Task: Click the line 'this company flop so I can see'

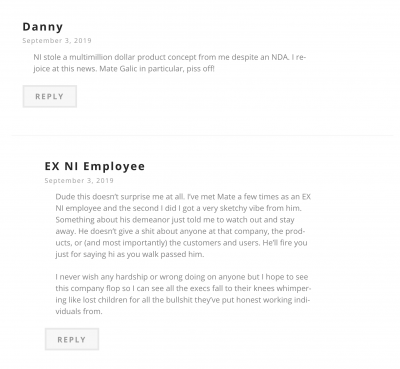Action: pyautogui.click(x=183, y=288)
